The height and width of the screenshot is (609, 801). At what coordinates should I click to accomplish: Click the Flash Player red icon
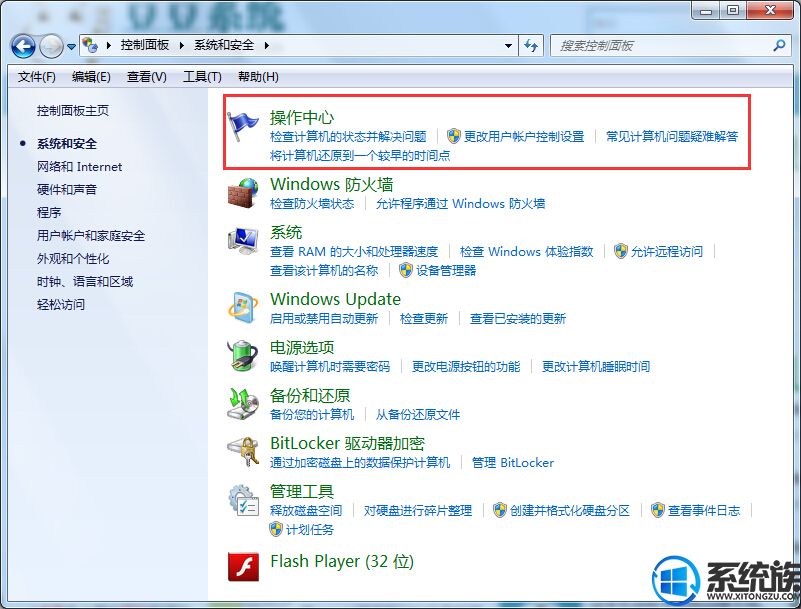point(243,567)
